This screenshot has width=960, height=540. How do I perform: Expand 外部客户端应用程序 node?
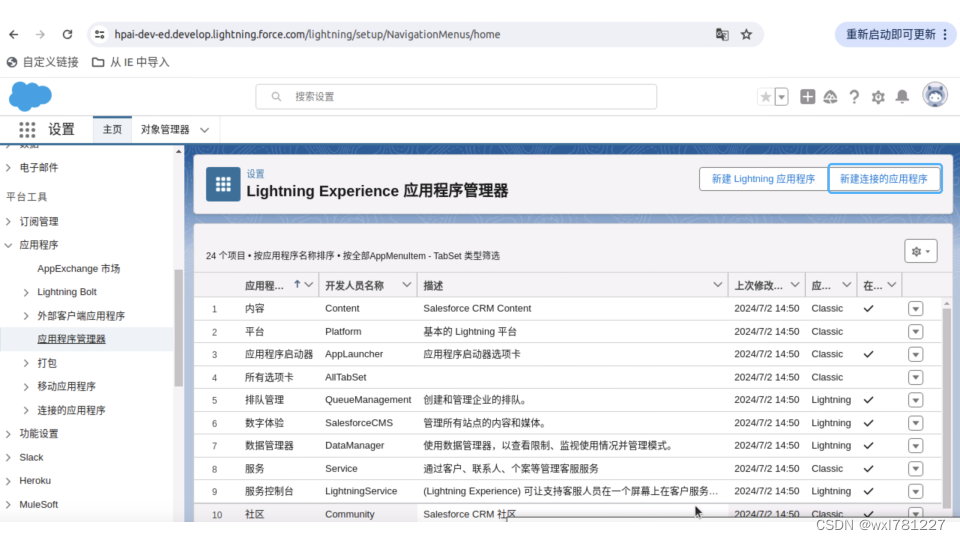coord(26,316)
